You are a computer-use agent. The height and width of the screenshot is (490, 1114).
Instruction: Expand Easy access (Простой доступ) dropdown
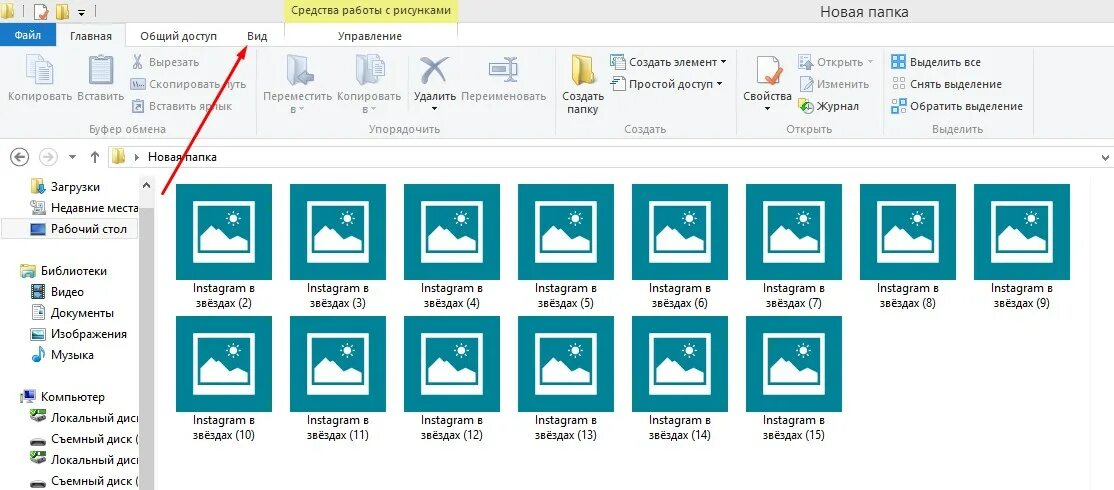[719, 85]
